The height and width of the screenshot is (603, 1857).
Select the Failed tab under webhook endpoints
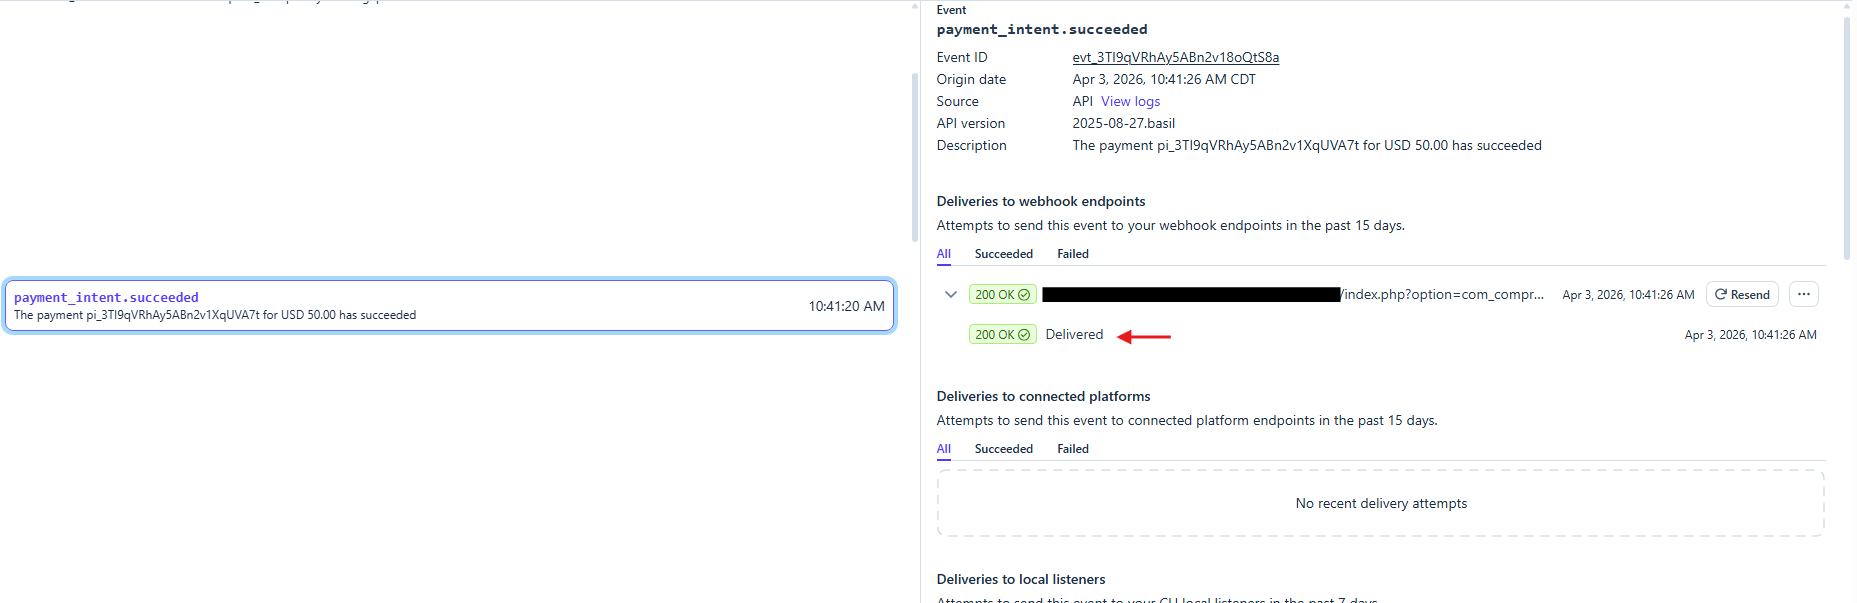pyautogui.click(x=1072, y=254)
